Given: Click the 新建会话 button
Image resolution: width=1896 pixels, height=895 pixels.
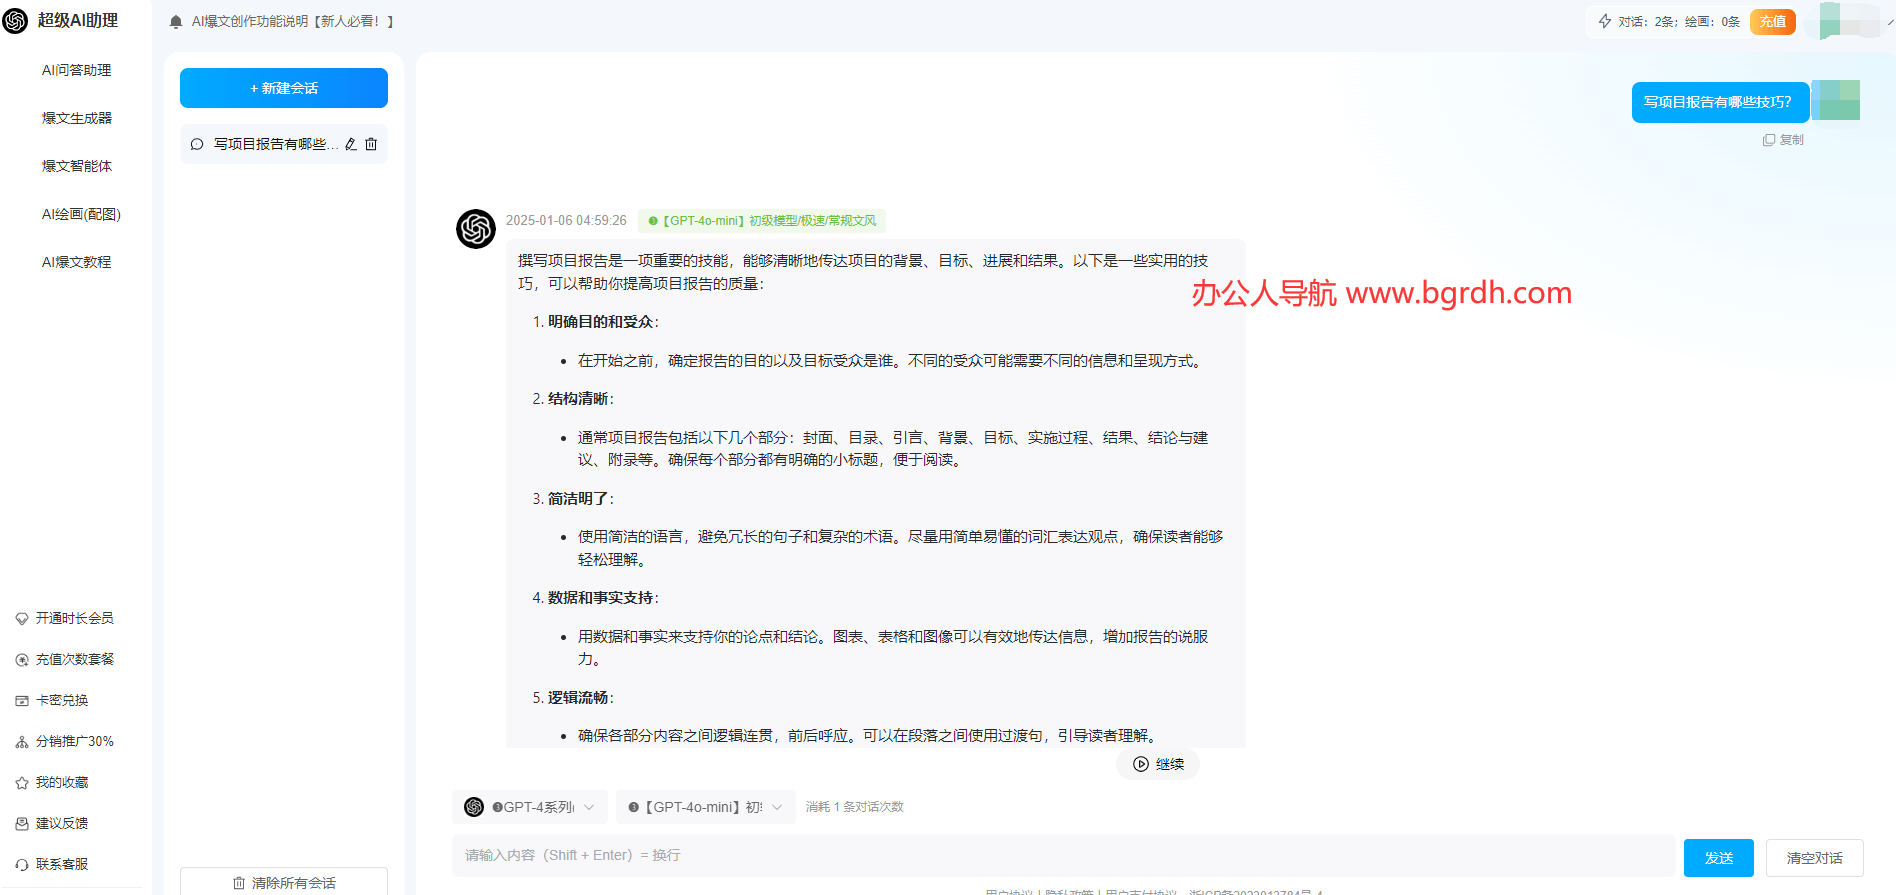Looking at the screenshot, I should [284, 88].
